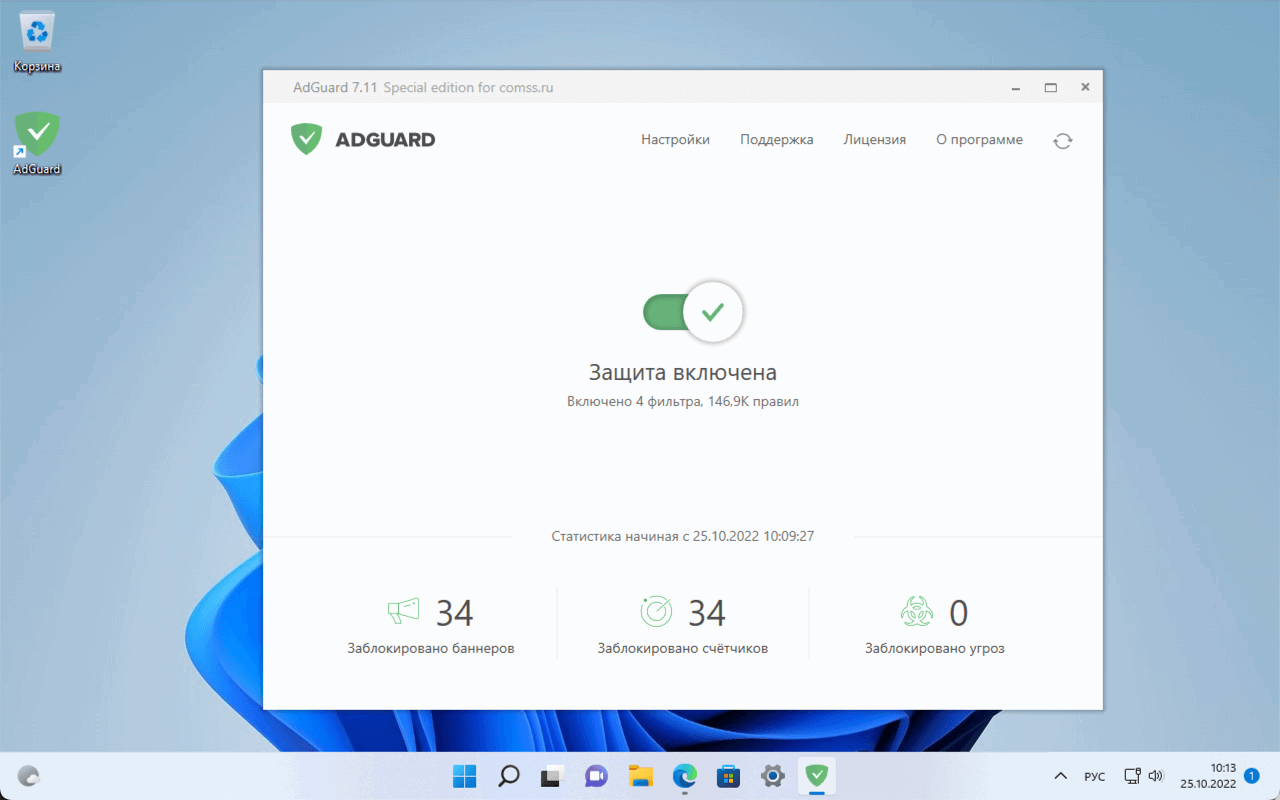Select the AdGuard desktop shortcut
Screen dimensions: 1280x800
click(37, 143)
